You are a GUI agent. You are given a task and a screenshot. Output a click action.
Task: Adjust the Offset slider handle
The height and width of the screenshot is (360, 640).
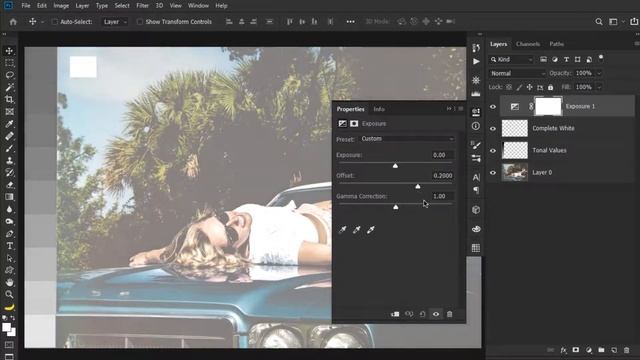(x=418, y=187)
